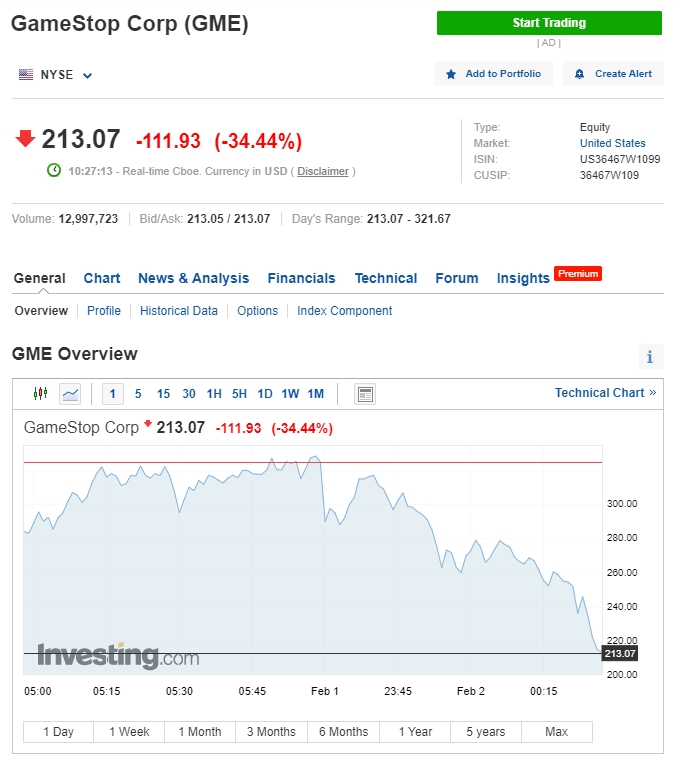673x760 pixels.
Task: Click the red Premium badge
Action: coord(578,274)
